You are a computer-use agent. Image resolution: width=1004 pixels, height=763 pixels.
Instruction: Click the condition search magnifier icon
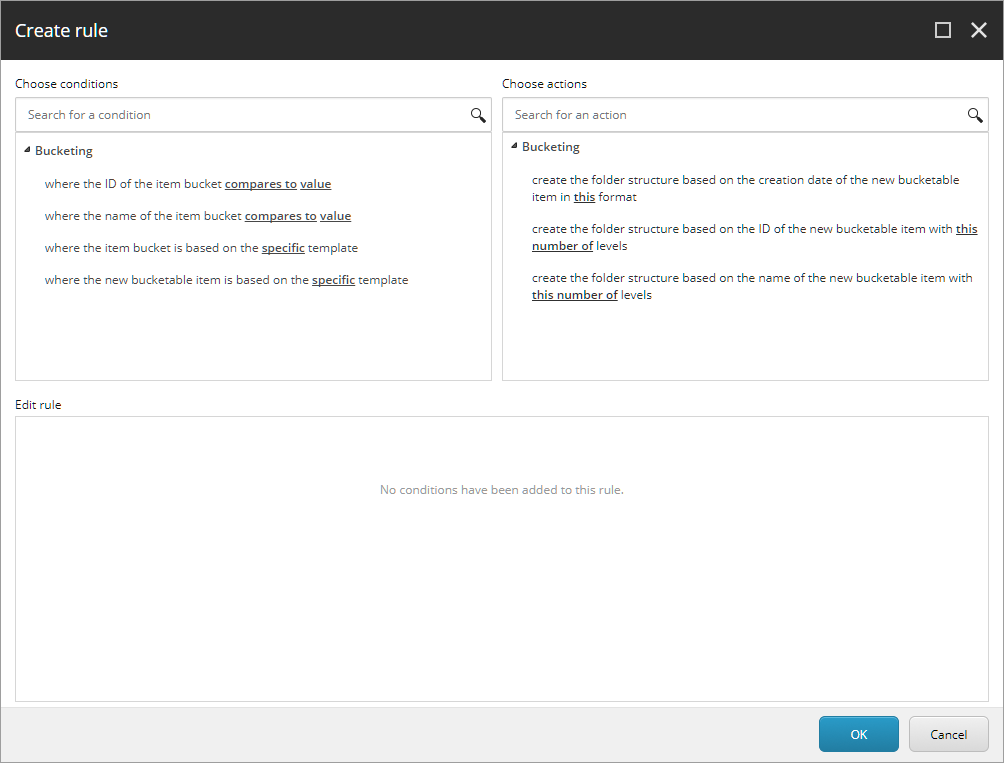(477, 114)
